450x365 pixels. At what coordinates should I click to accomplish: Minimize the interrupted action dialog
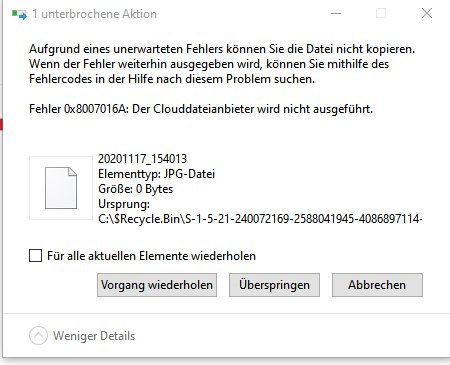point(336,14)
